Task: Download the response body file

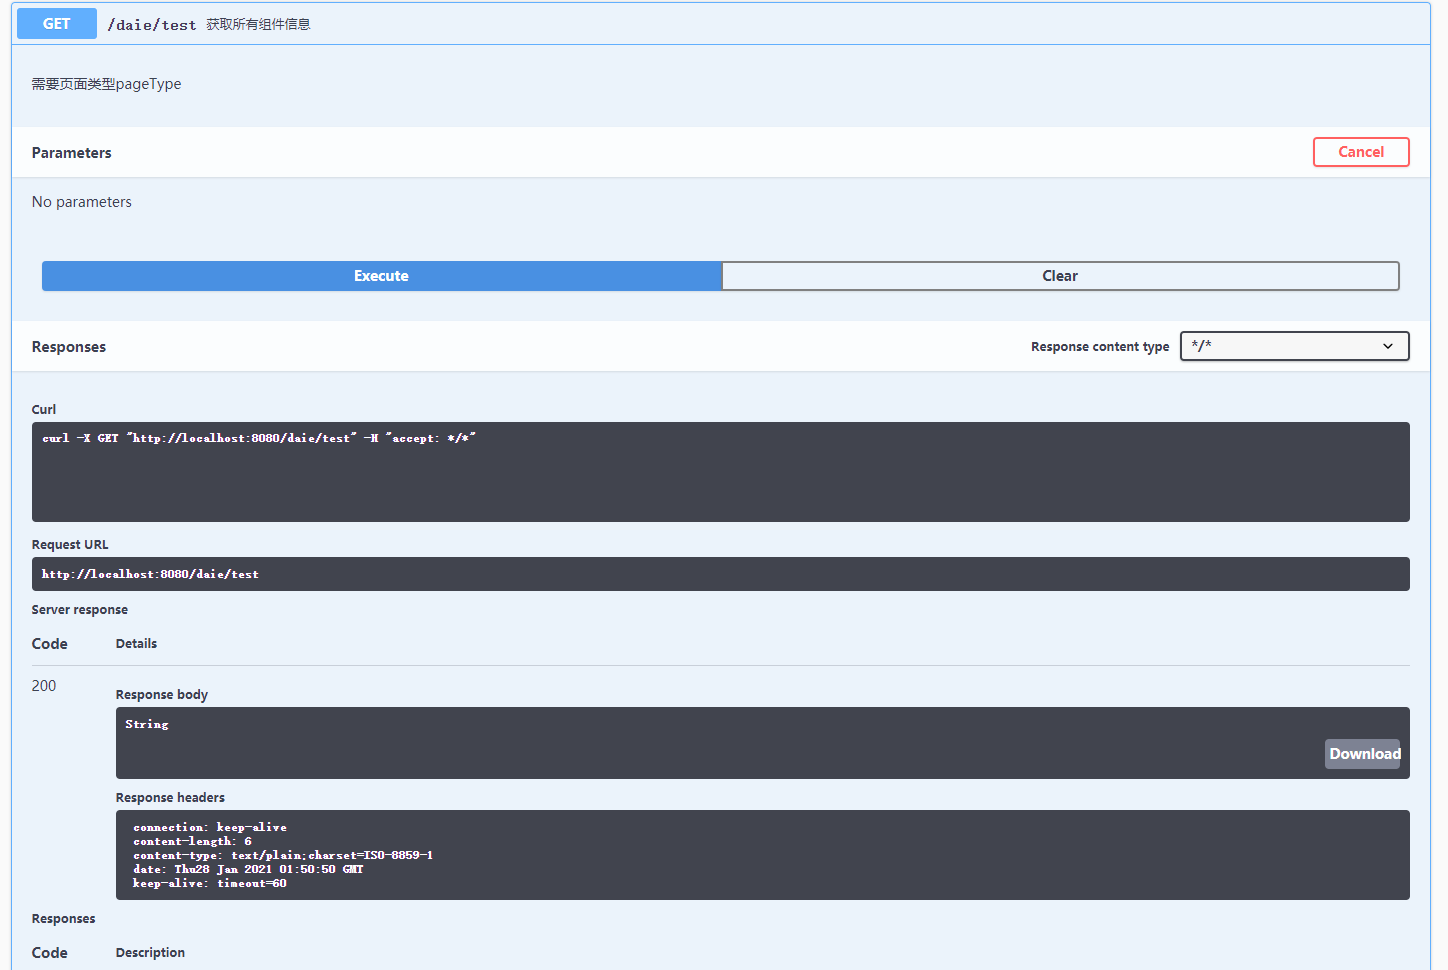Action: coord(1363,754)
